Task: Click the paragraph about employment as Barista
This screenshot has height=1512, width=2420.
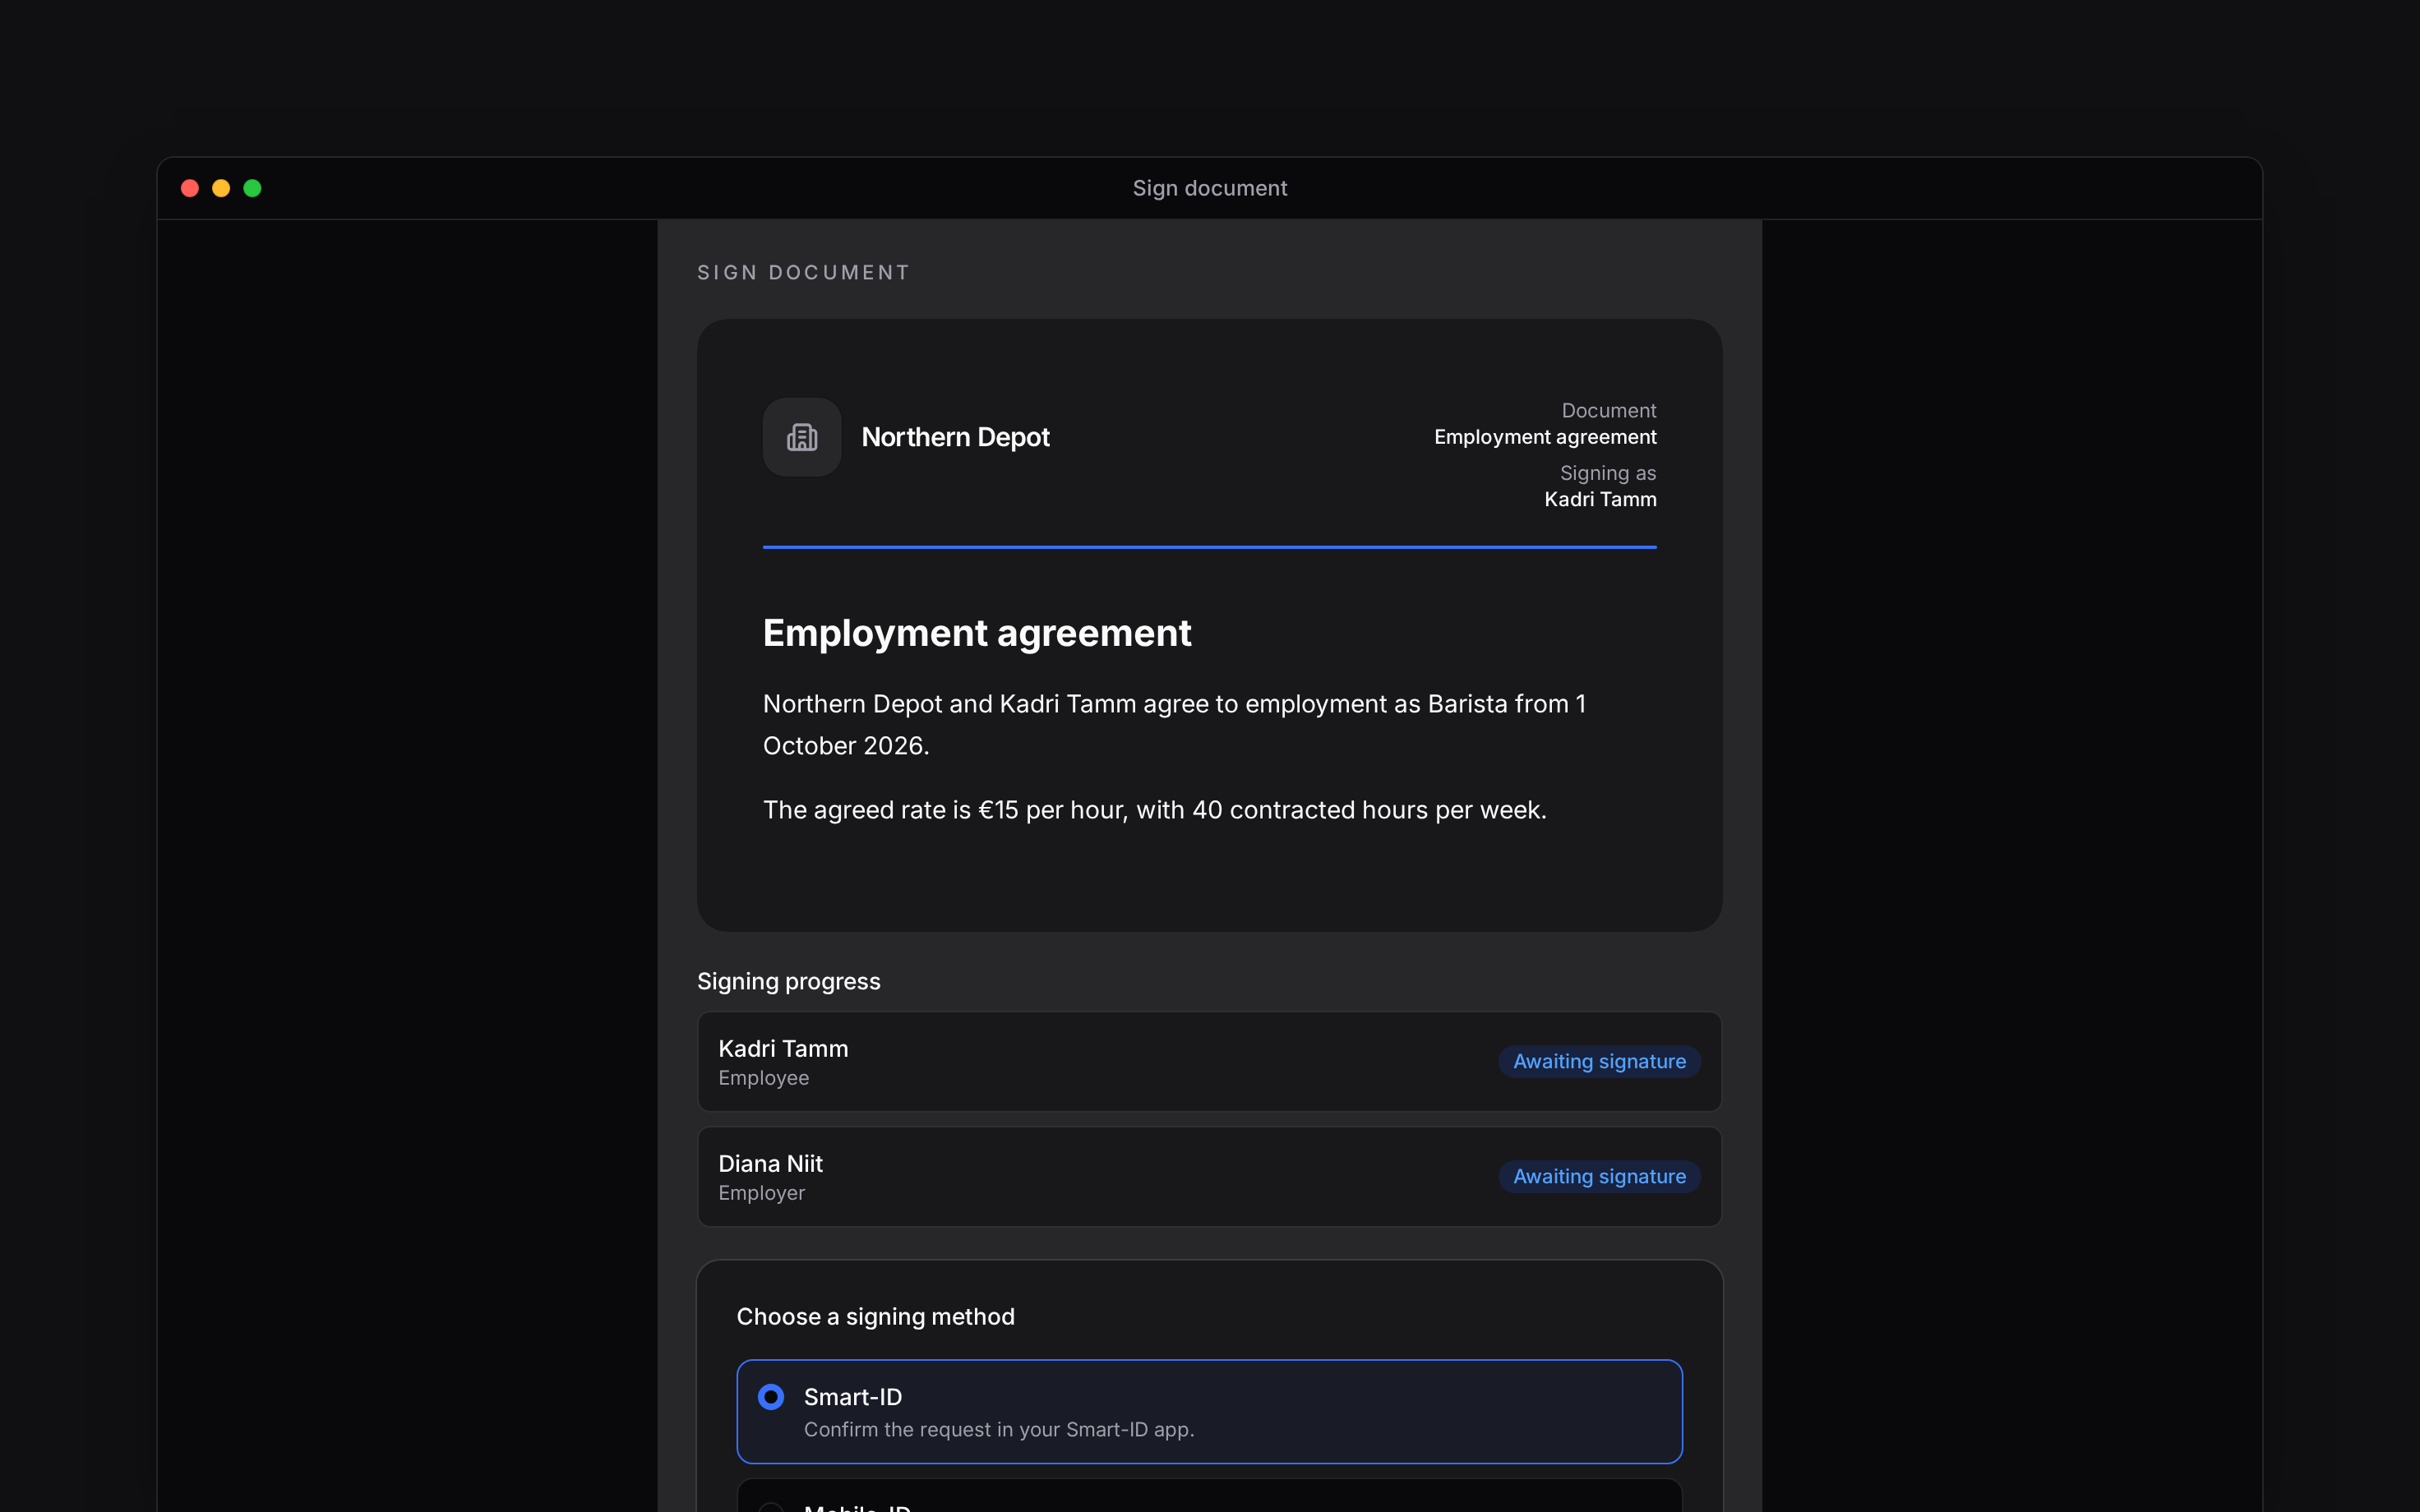Action: pyautogui.click(x=1174, y=725)
